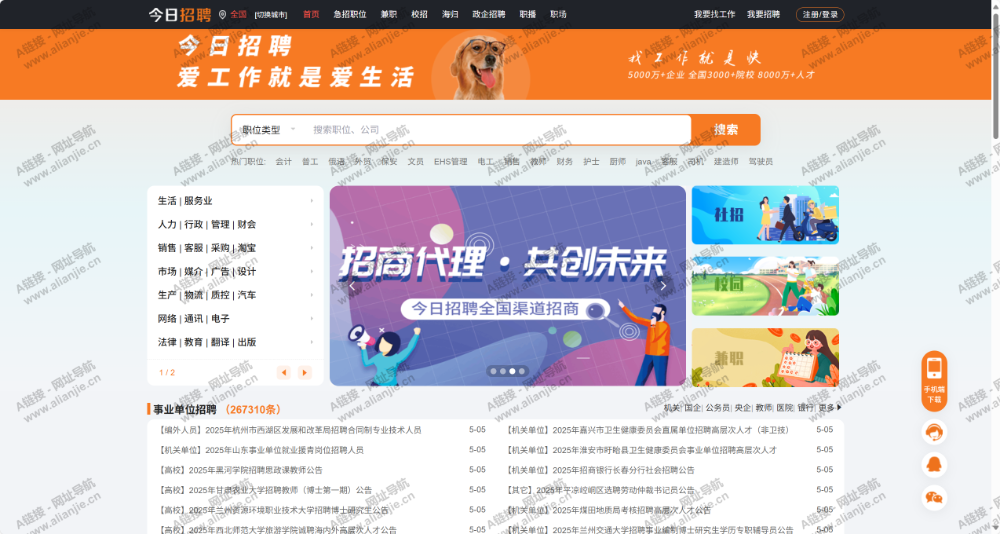Viewport: 1000px width, 534px height.
Task: Open customer service headset icon
Action: point(934,431)
